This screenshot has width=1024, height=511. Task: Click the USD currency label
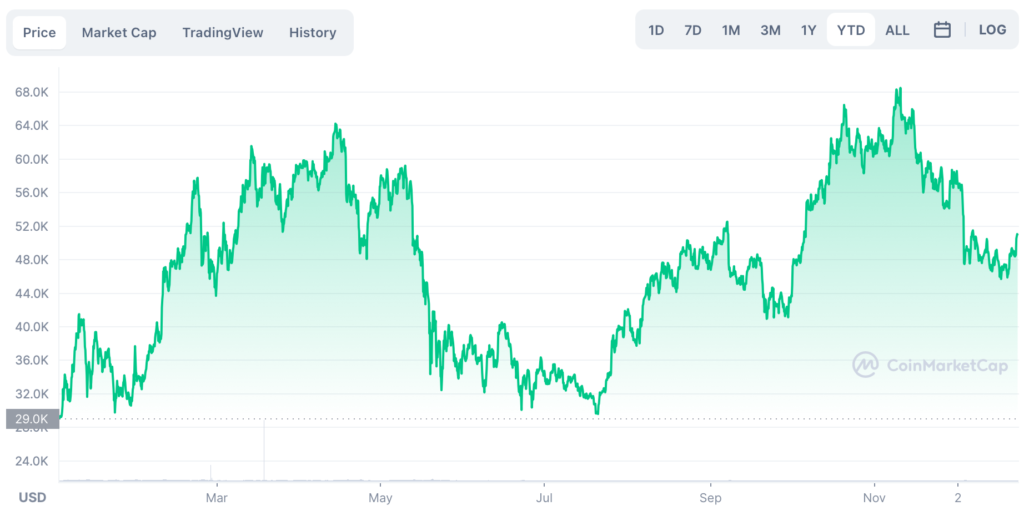pyautogui.click(x=32, y=496)
